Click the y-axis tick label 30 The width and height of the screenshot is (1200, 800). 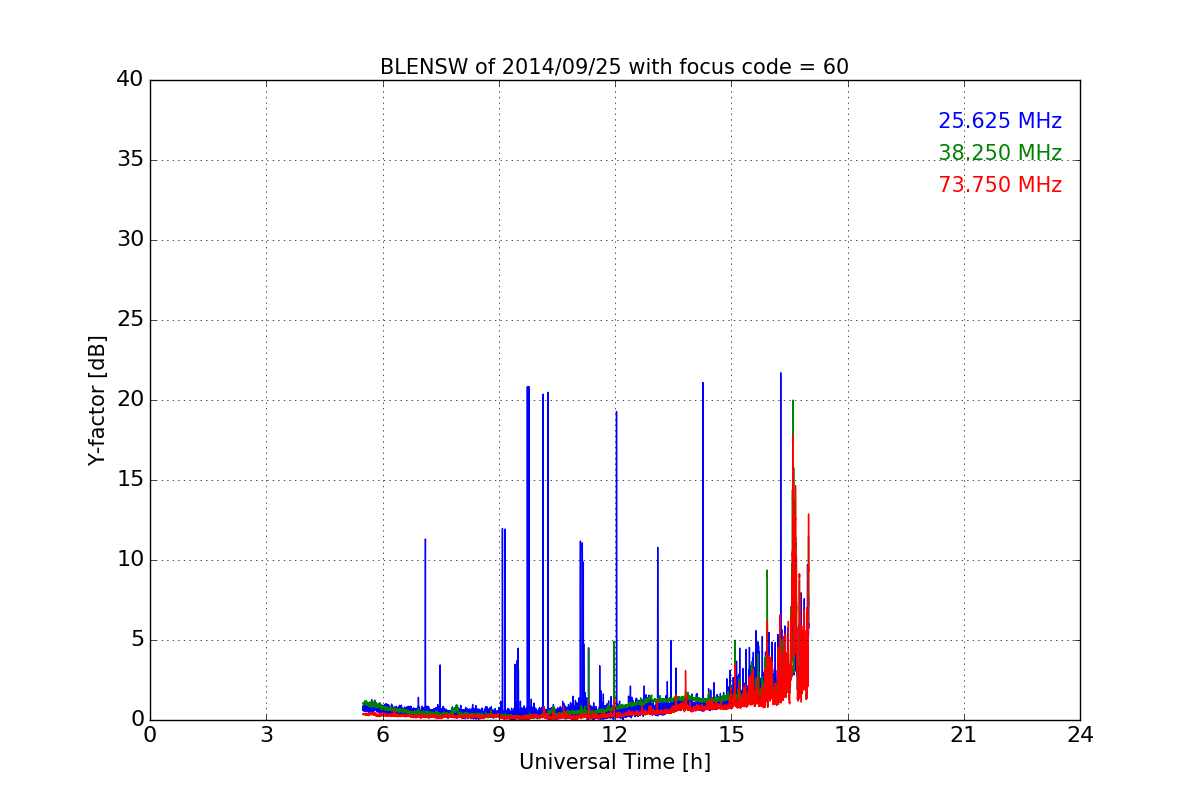point(130,240)
